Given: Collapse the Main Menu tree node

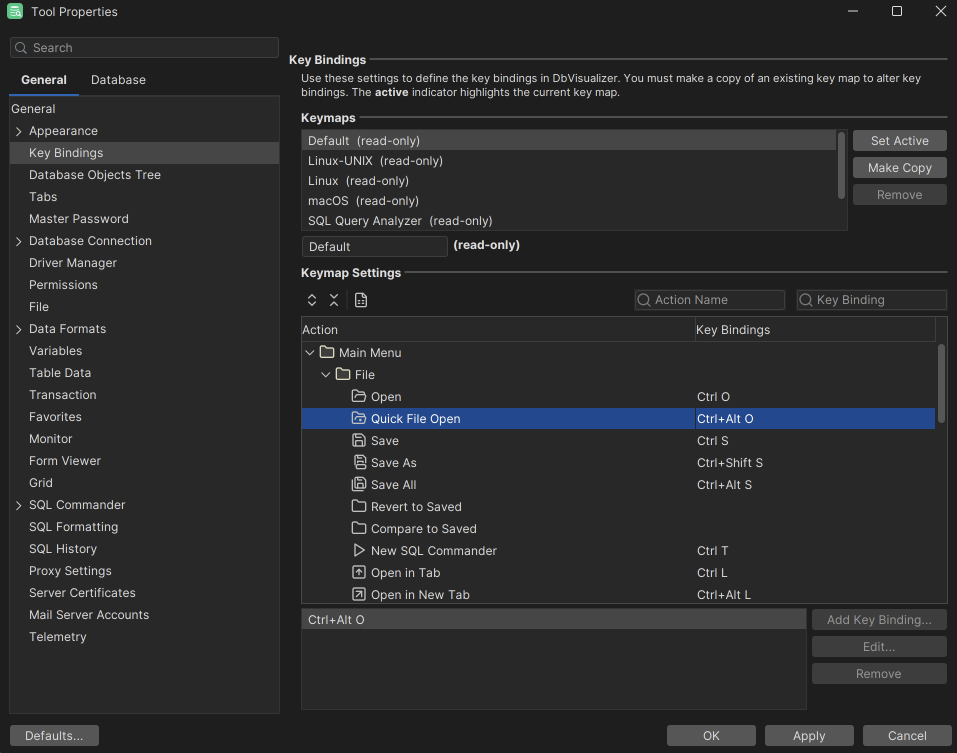Looking at the screenshot, I should [309, 352].
